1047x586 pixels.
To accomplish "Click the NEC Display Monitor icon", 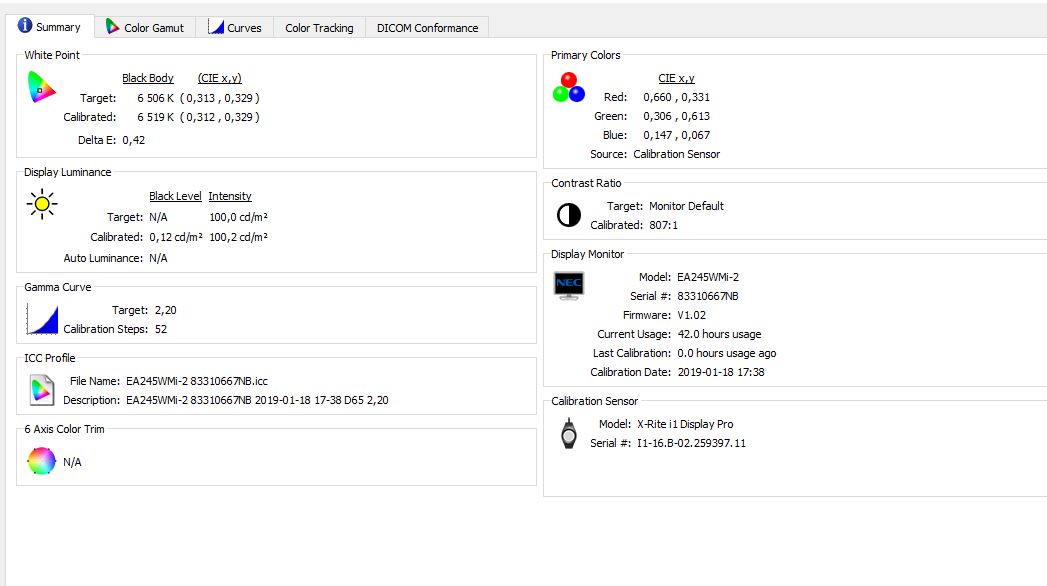I will [x=568, y=285].
